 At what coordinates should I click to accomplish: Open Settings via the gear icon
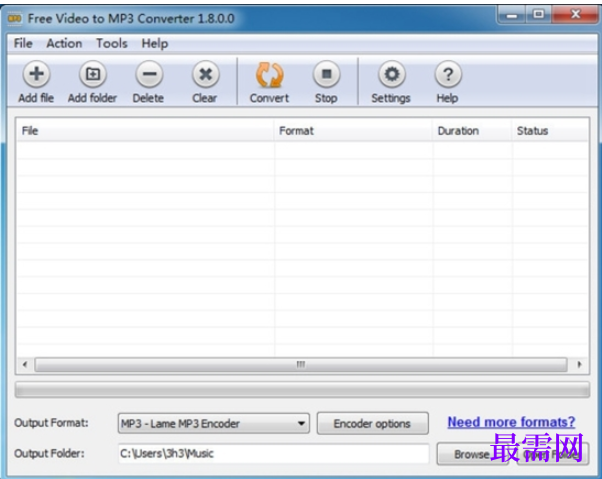click(392, 74)
